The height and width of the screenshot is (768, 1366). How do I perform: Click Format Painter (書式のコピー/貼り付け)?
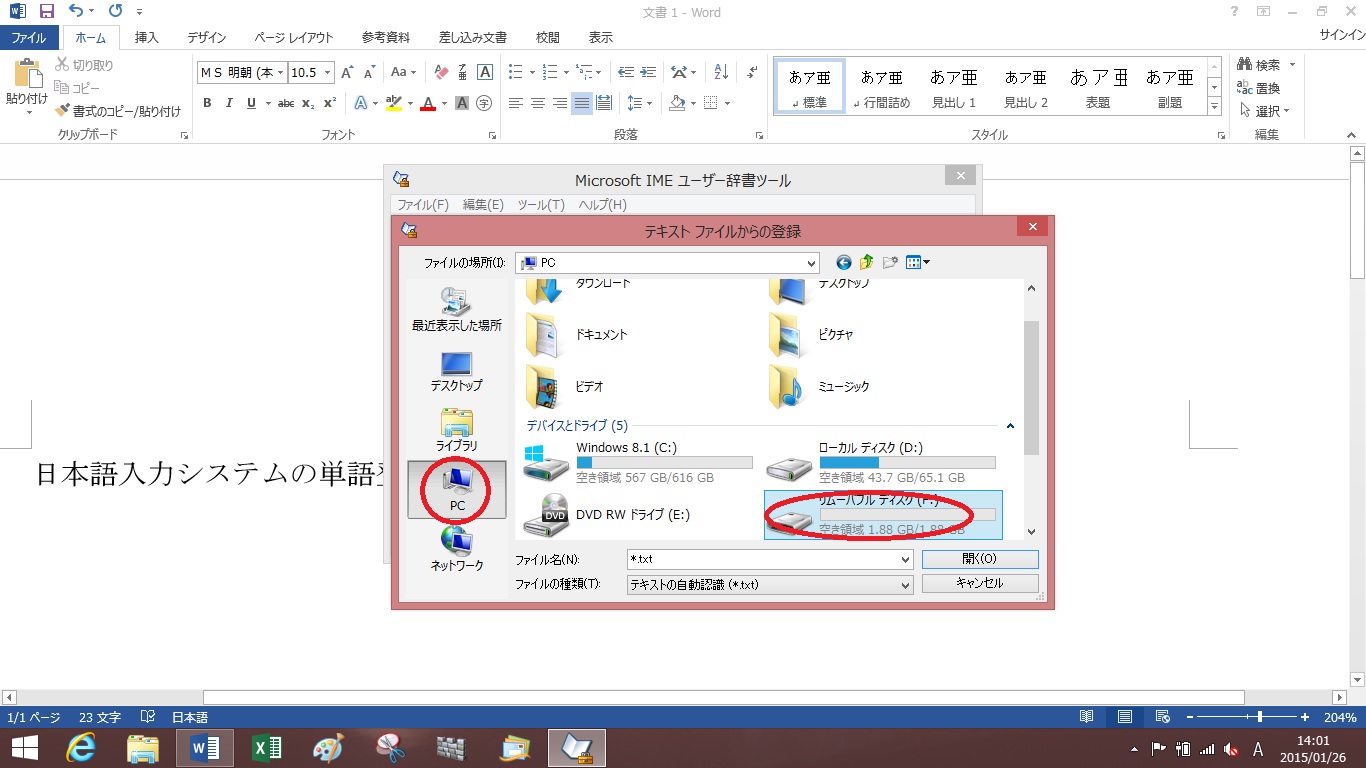coord(118,111)
